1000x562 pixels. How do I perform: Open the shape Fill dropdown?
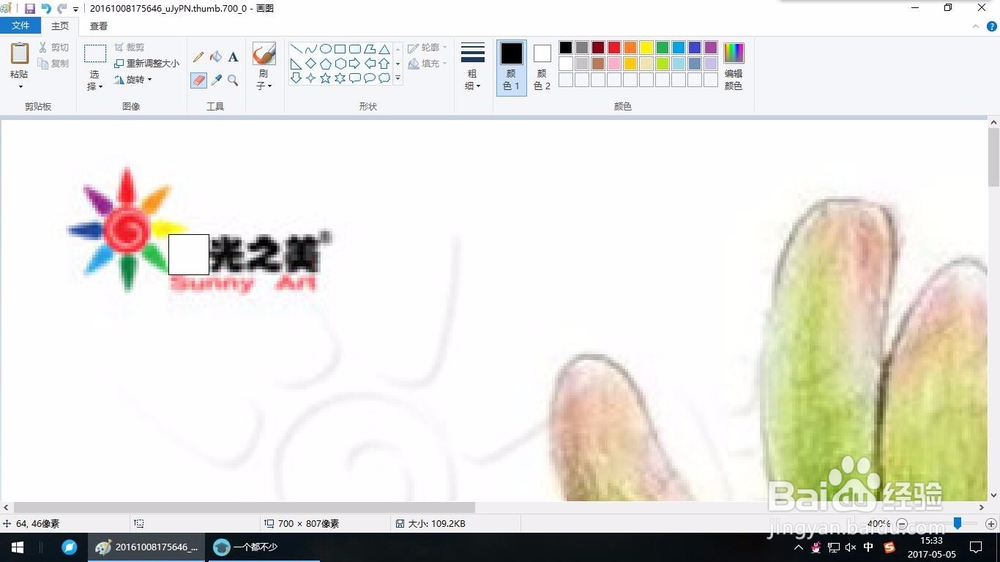pyautogui.click(x=427, y=64)
